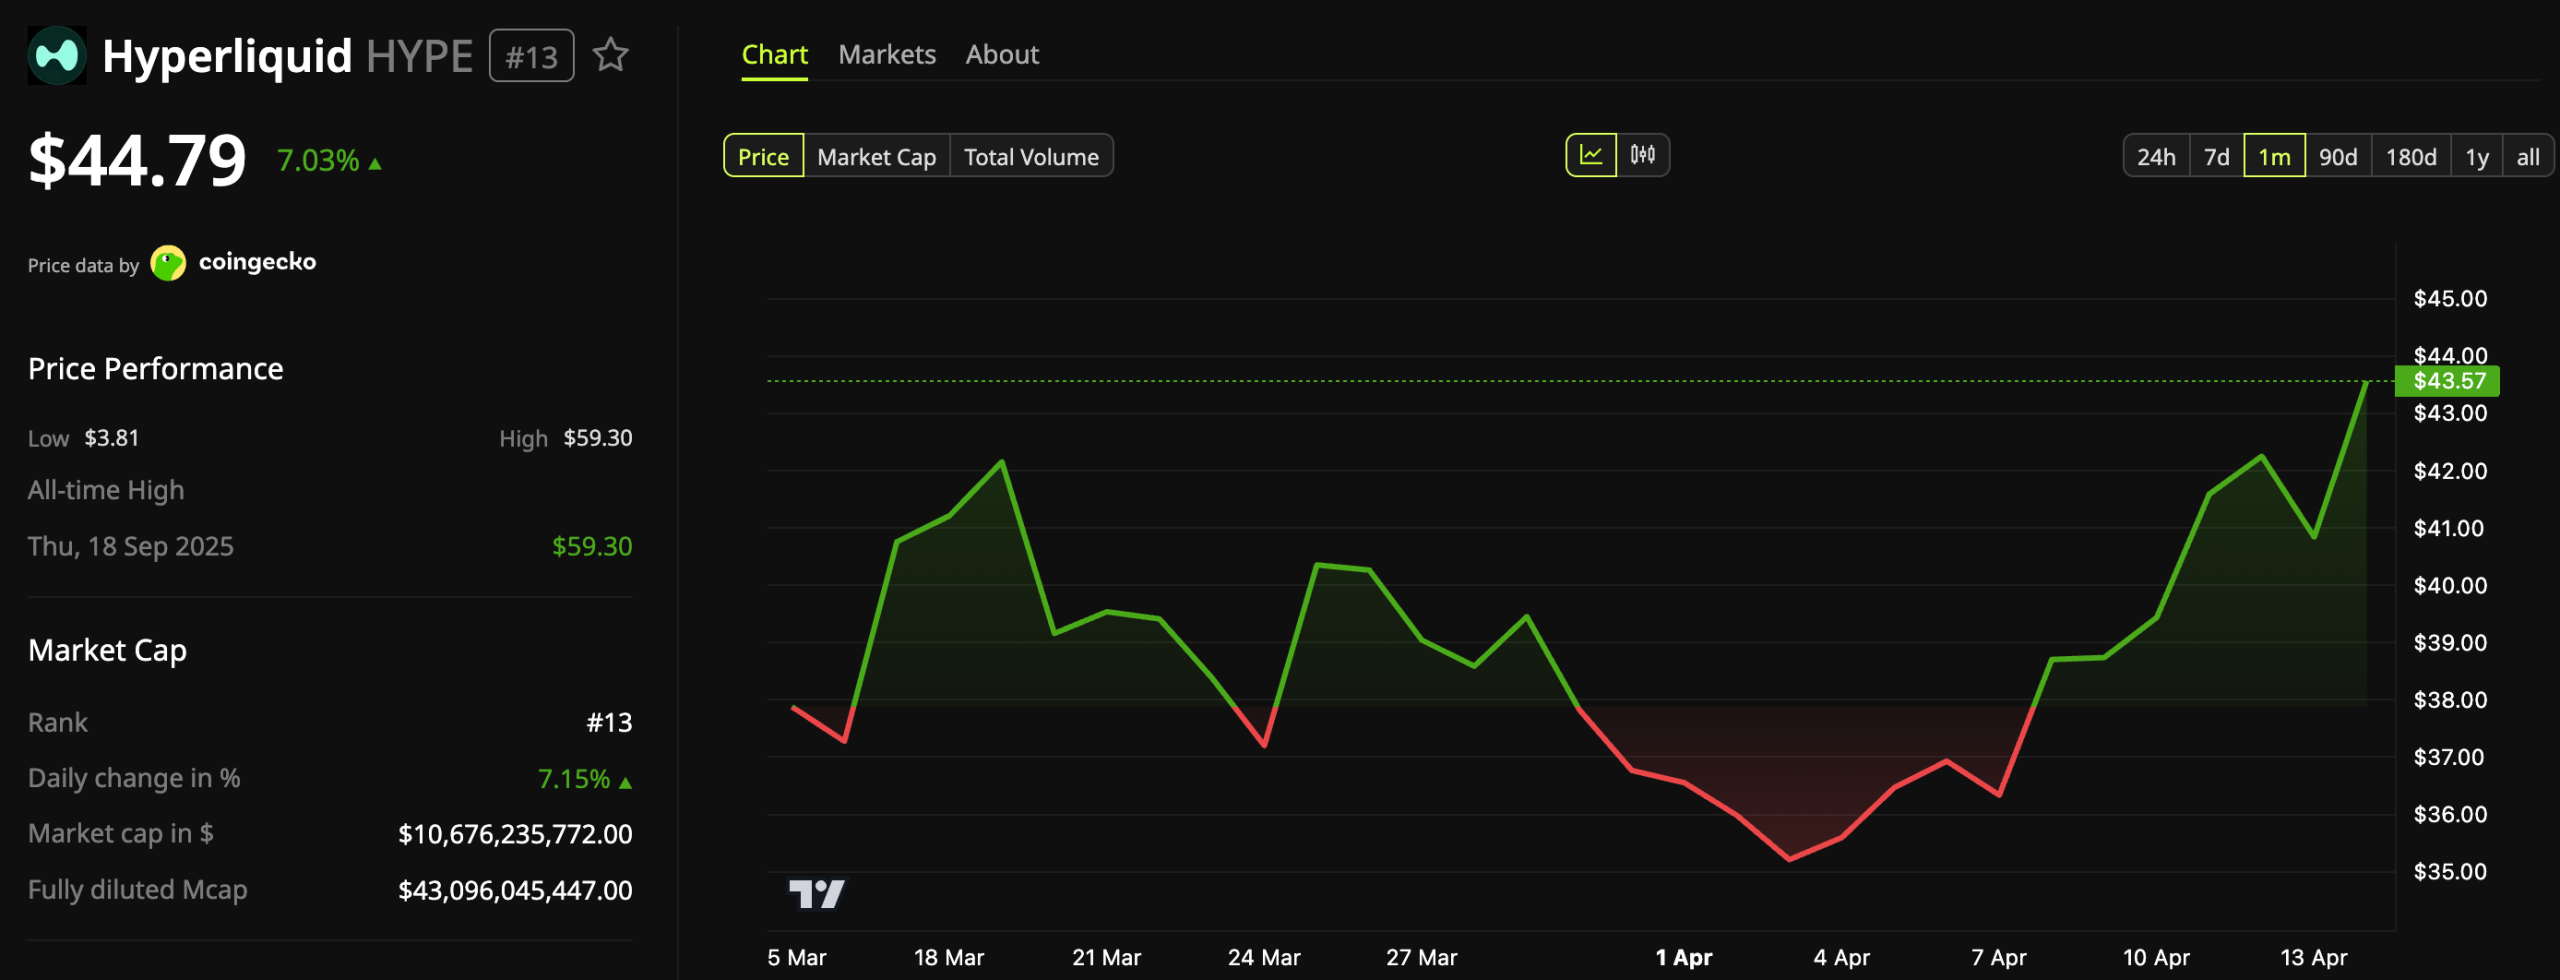Set timeframe to 7d
Screen dimensions: 2560x980
pos(2217,156)
